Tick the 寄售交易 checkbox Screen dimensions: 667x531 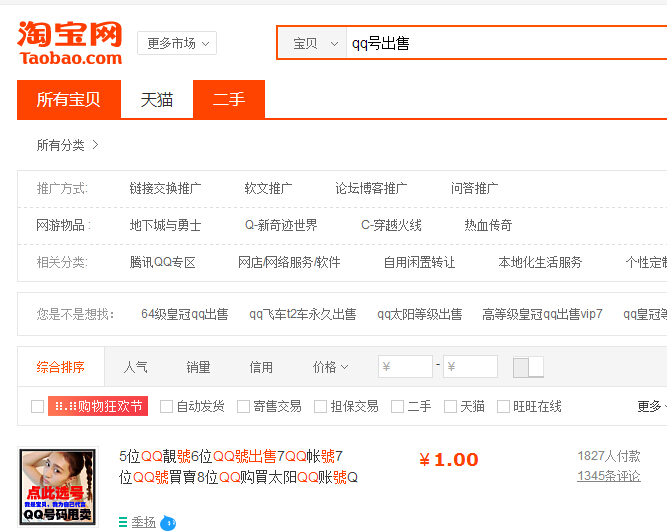(x=243, y=406)
